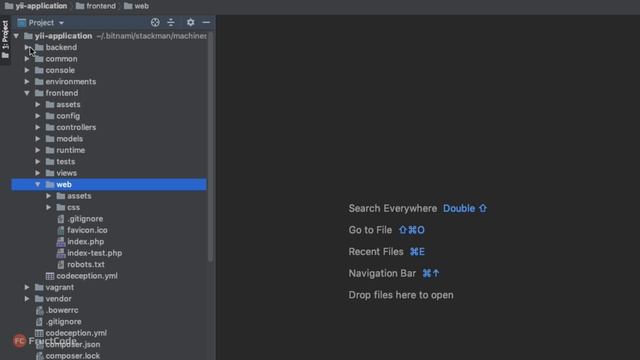This screenshot has width=640, height=360.
Task: Select the config folder label
Action: [x=68, y=116]
